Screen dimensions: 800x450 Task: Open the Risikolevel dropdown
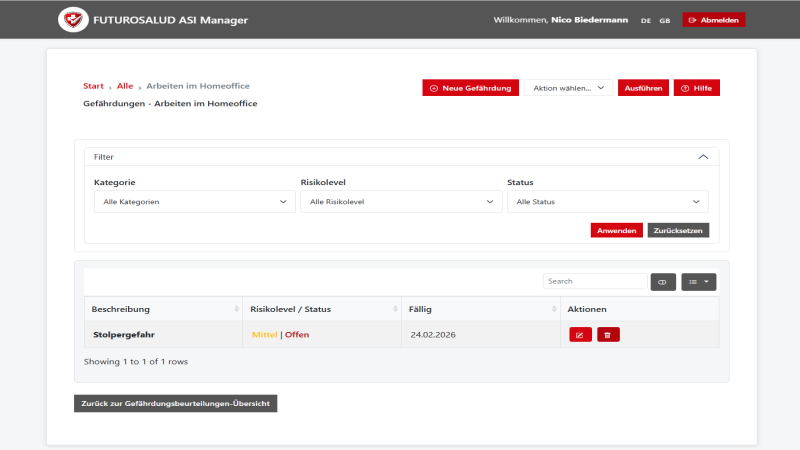pyautogui.click(x=401, y=202)
